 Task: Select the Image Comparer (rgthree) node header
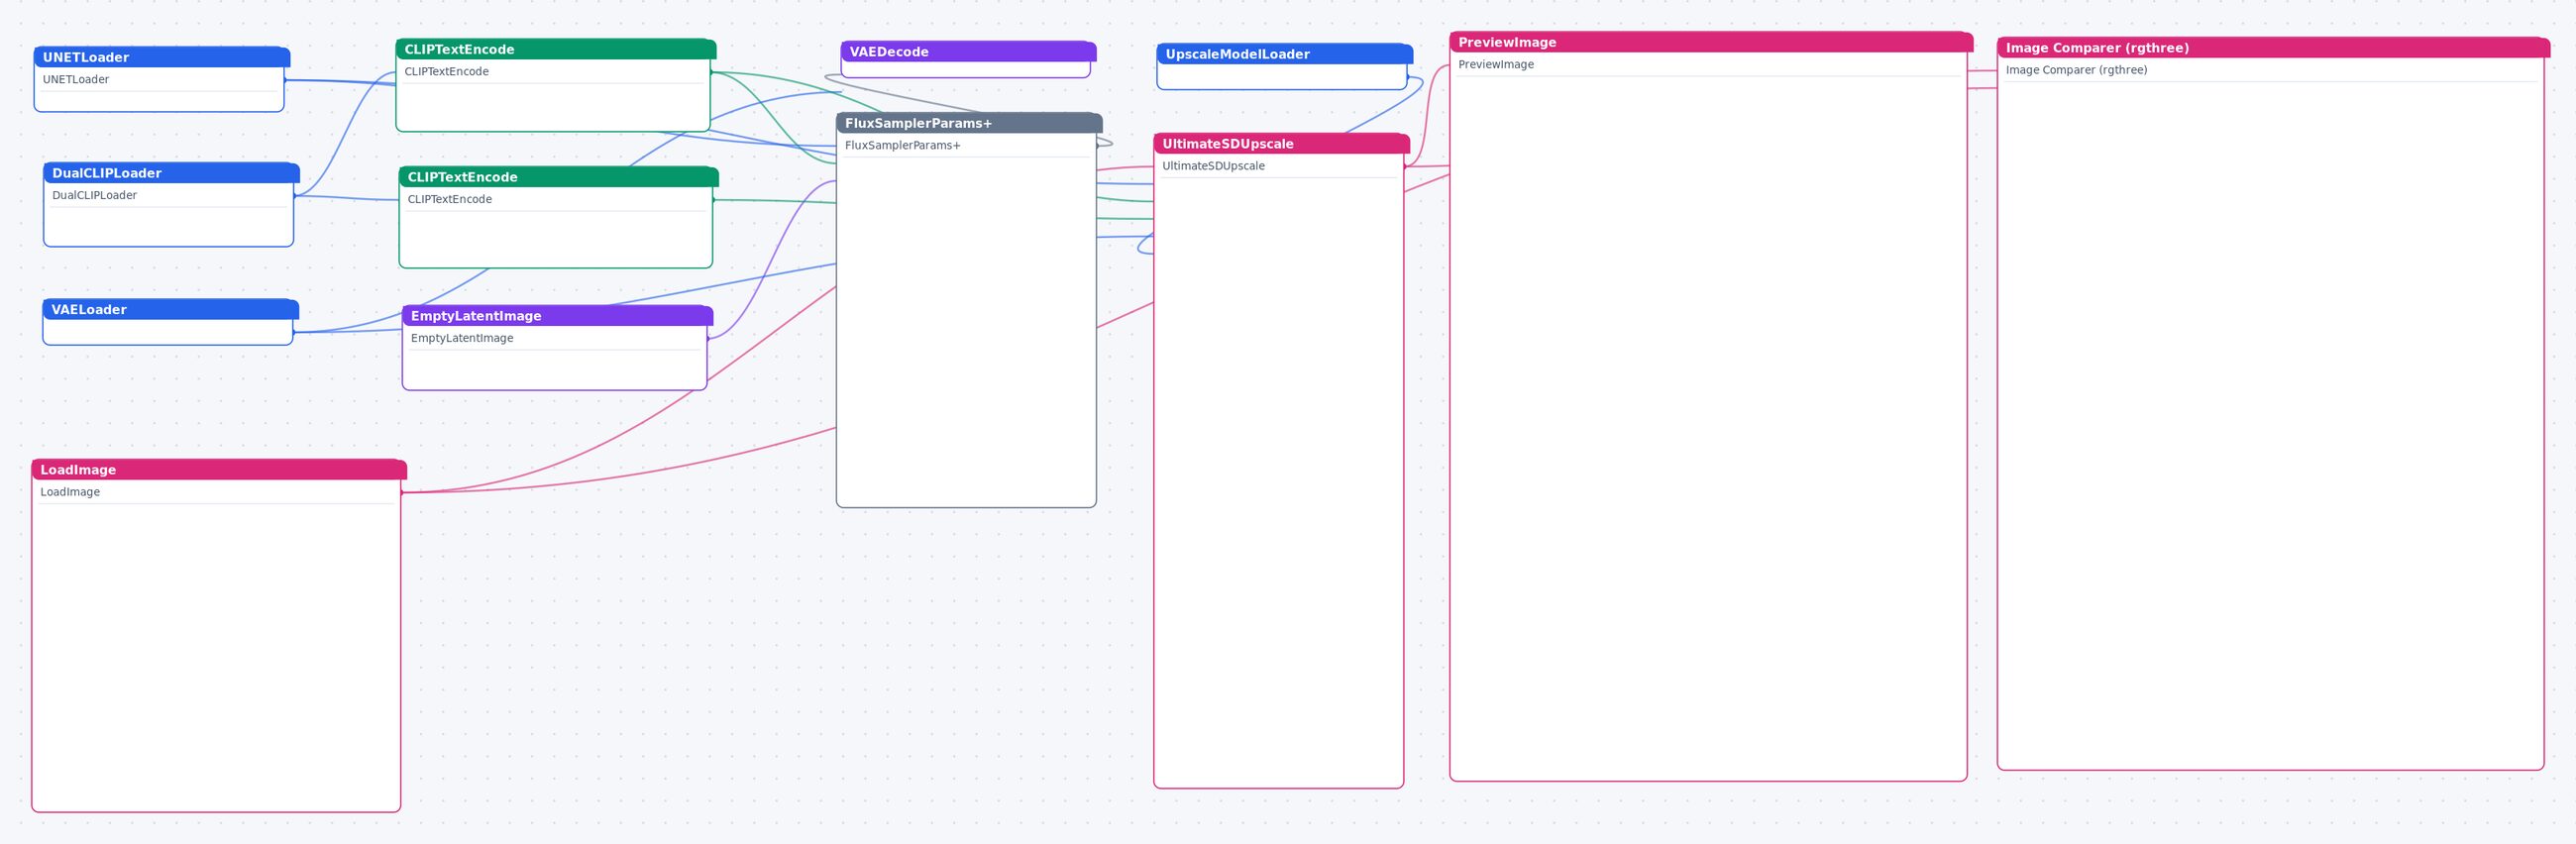tap(2273, 48)
